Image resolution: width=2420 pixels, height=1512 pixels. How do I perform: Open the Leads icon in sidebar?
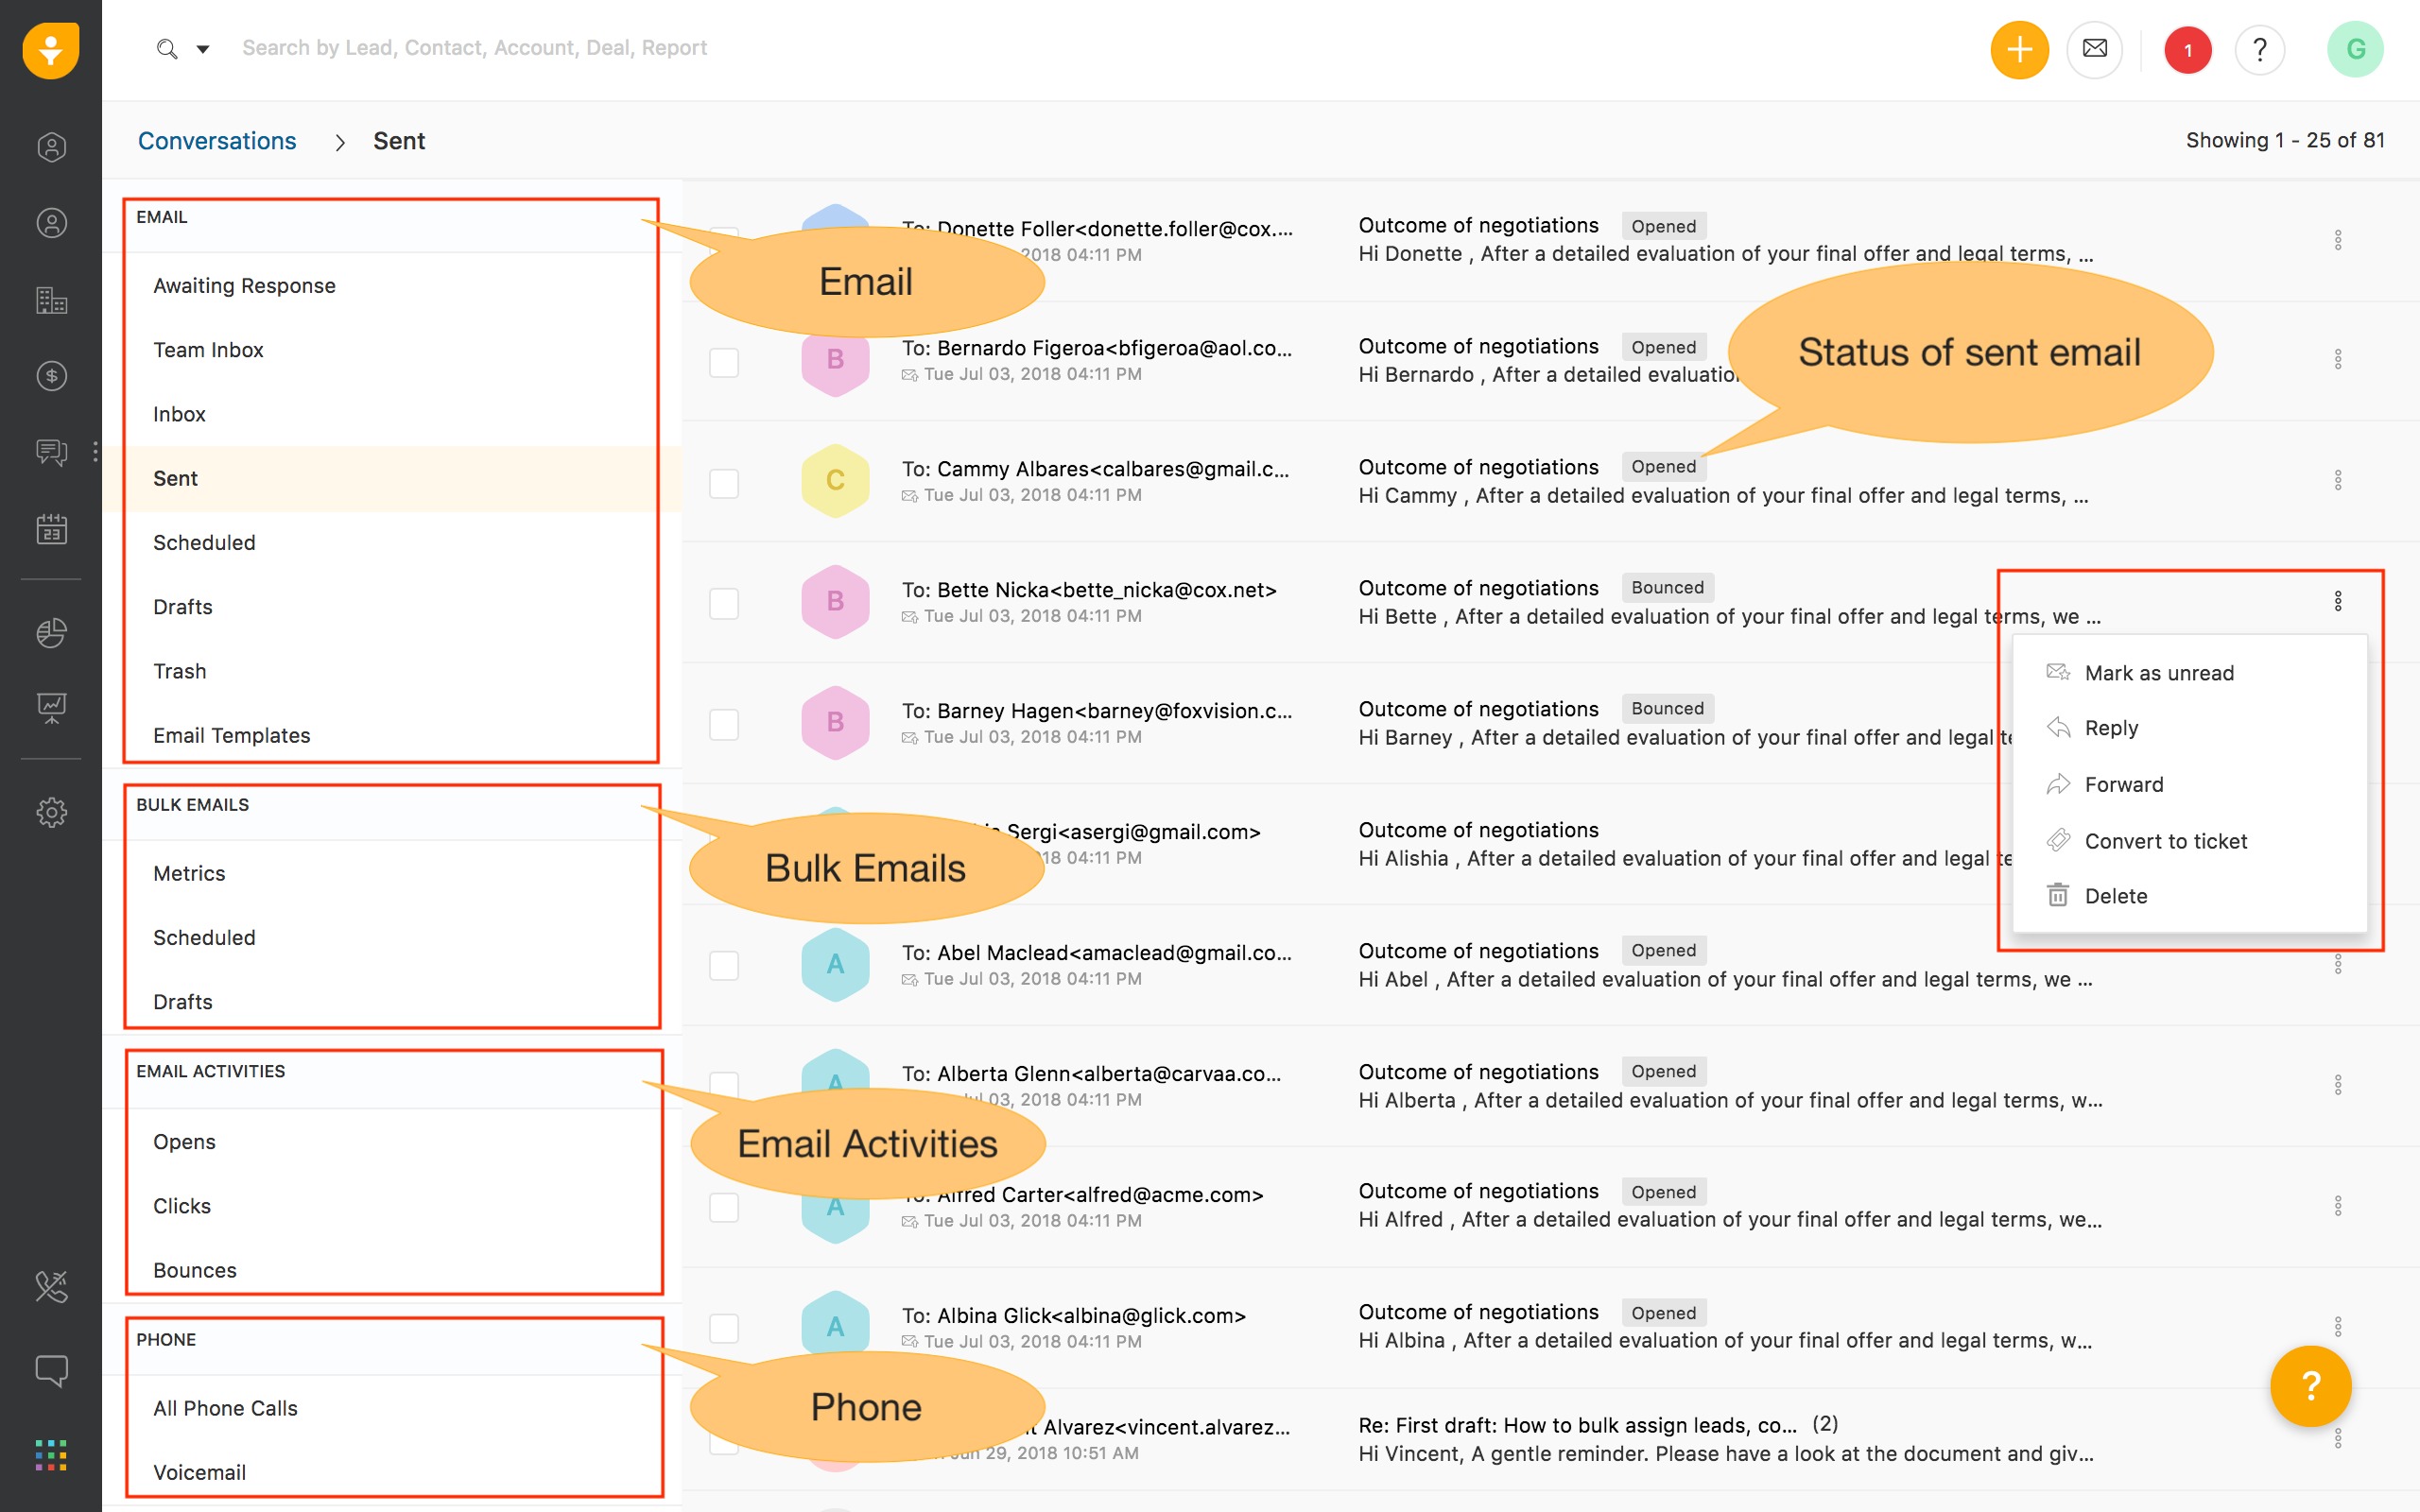pyautogui.click(x=51, y=148)
